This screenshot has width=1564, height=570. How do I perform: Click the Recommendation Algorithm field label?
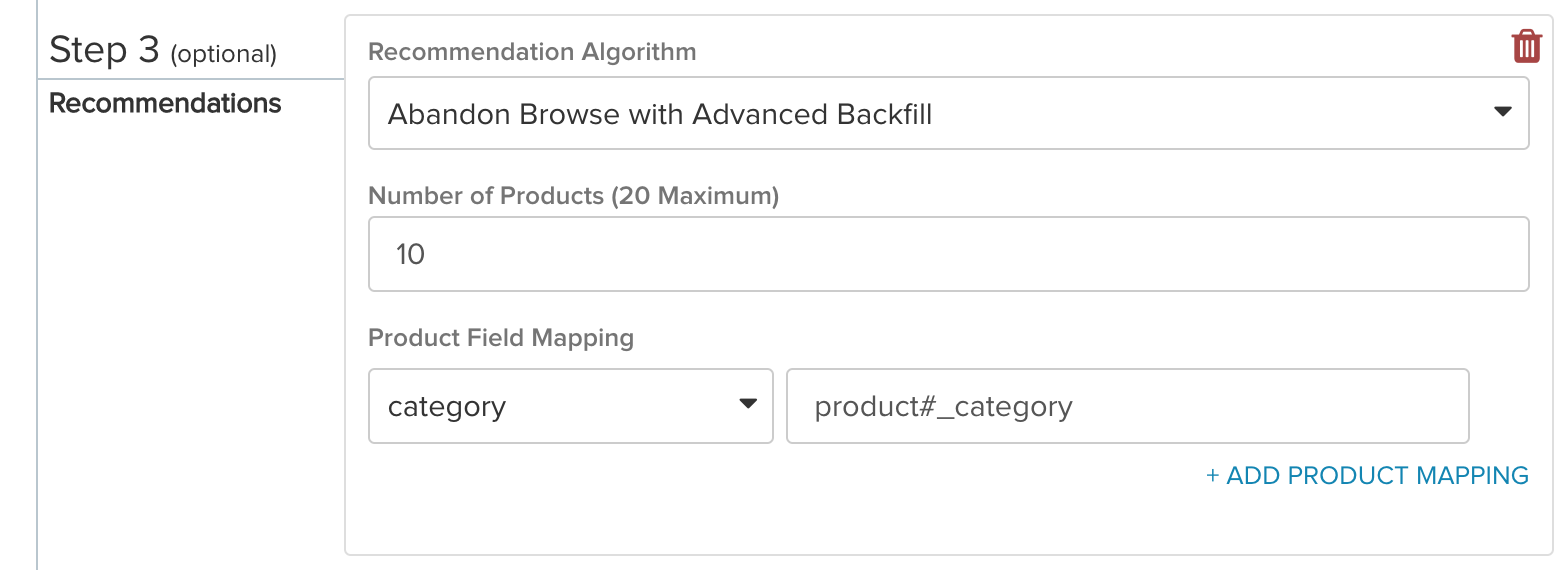tap(532, 52)
